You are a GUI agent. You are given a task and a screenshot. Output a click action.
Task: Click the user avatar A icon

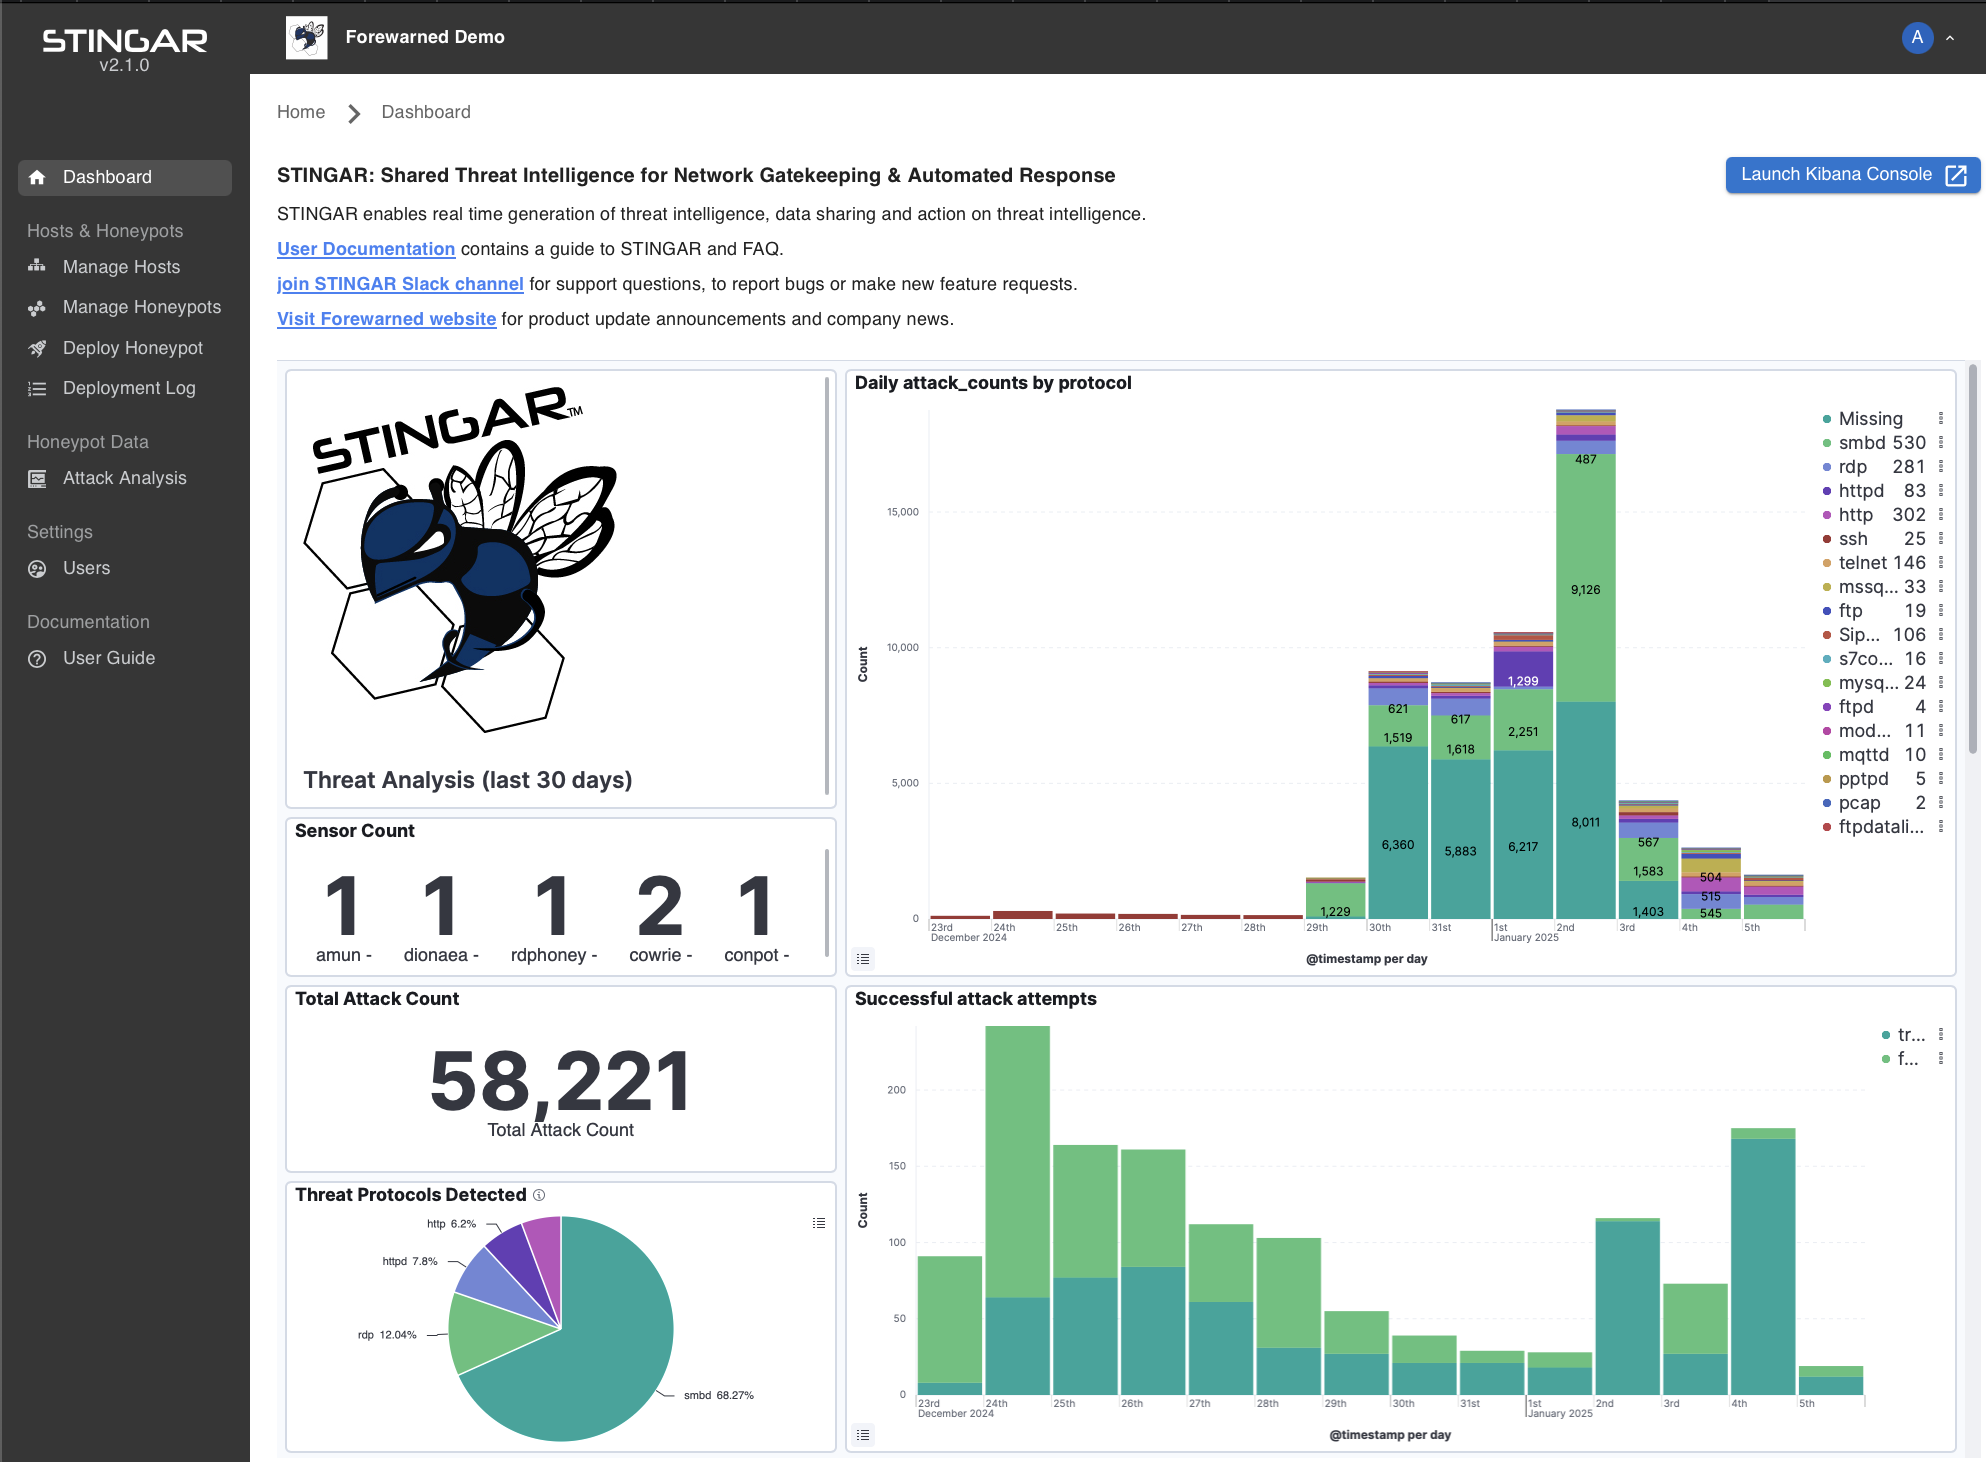tap(1917, 38)
